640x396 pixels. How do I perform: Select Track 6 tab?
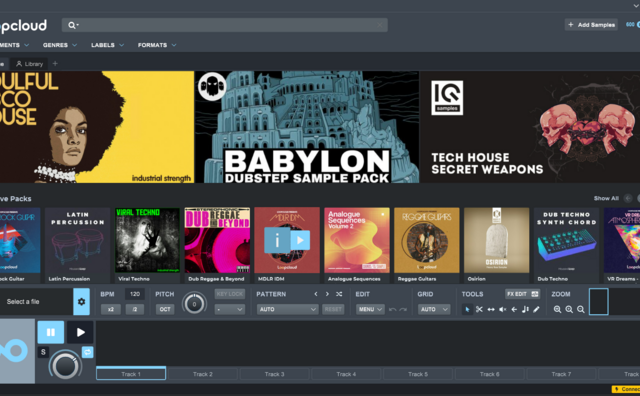(x=489, y=374)
